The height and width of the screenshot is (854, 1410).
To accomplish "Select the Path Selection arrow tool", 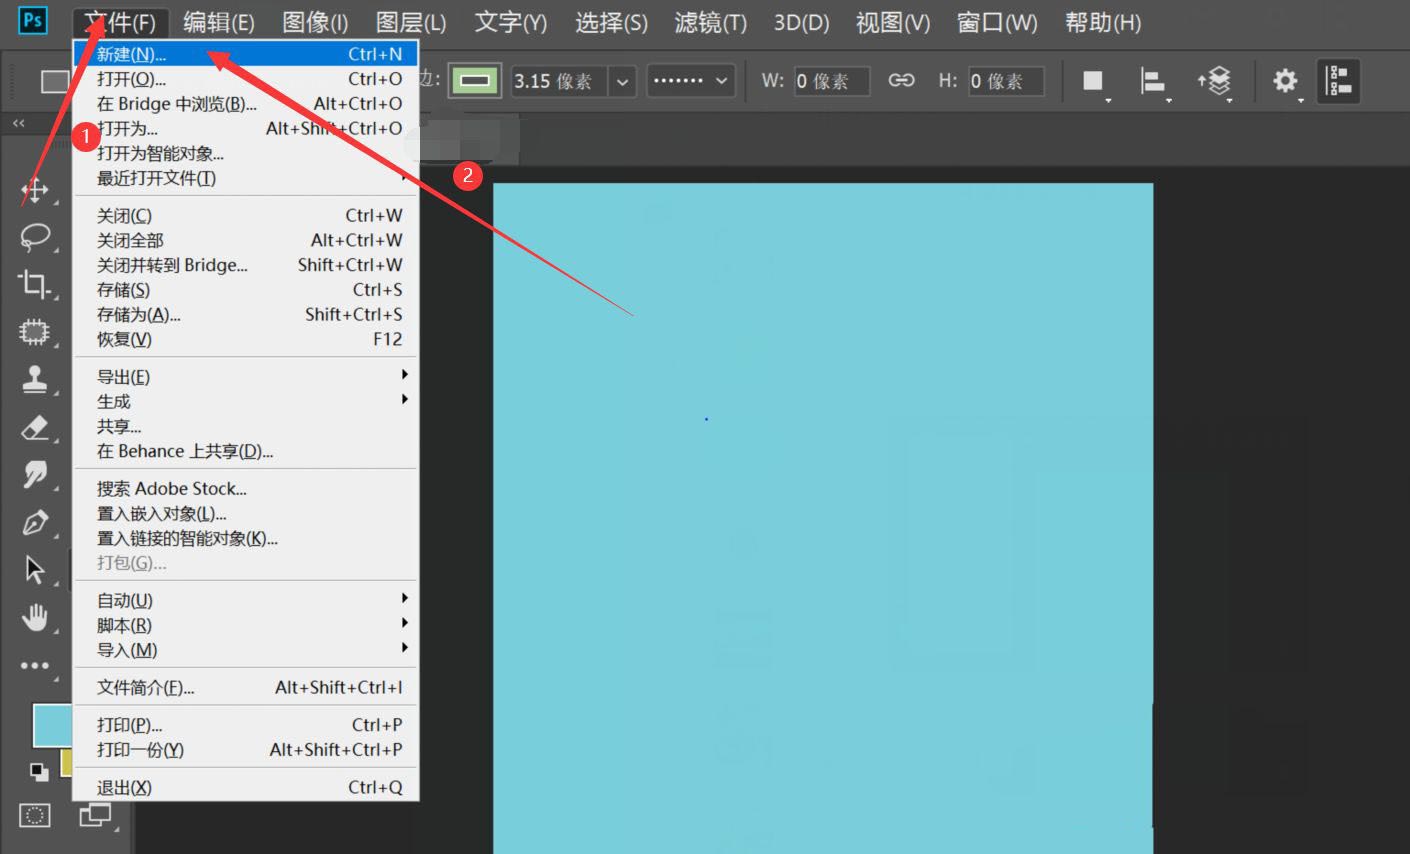I will (35, 570).
